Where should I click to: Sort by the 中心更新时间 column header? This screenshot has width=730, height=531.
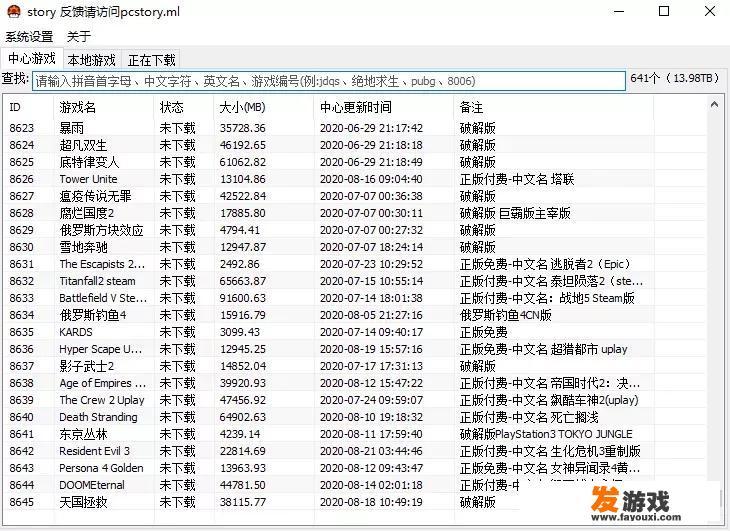coord(384,108)
